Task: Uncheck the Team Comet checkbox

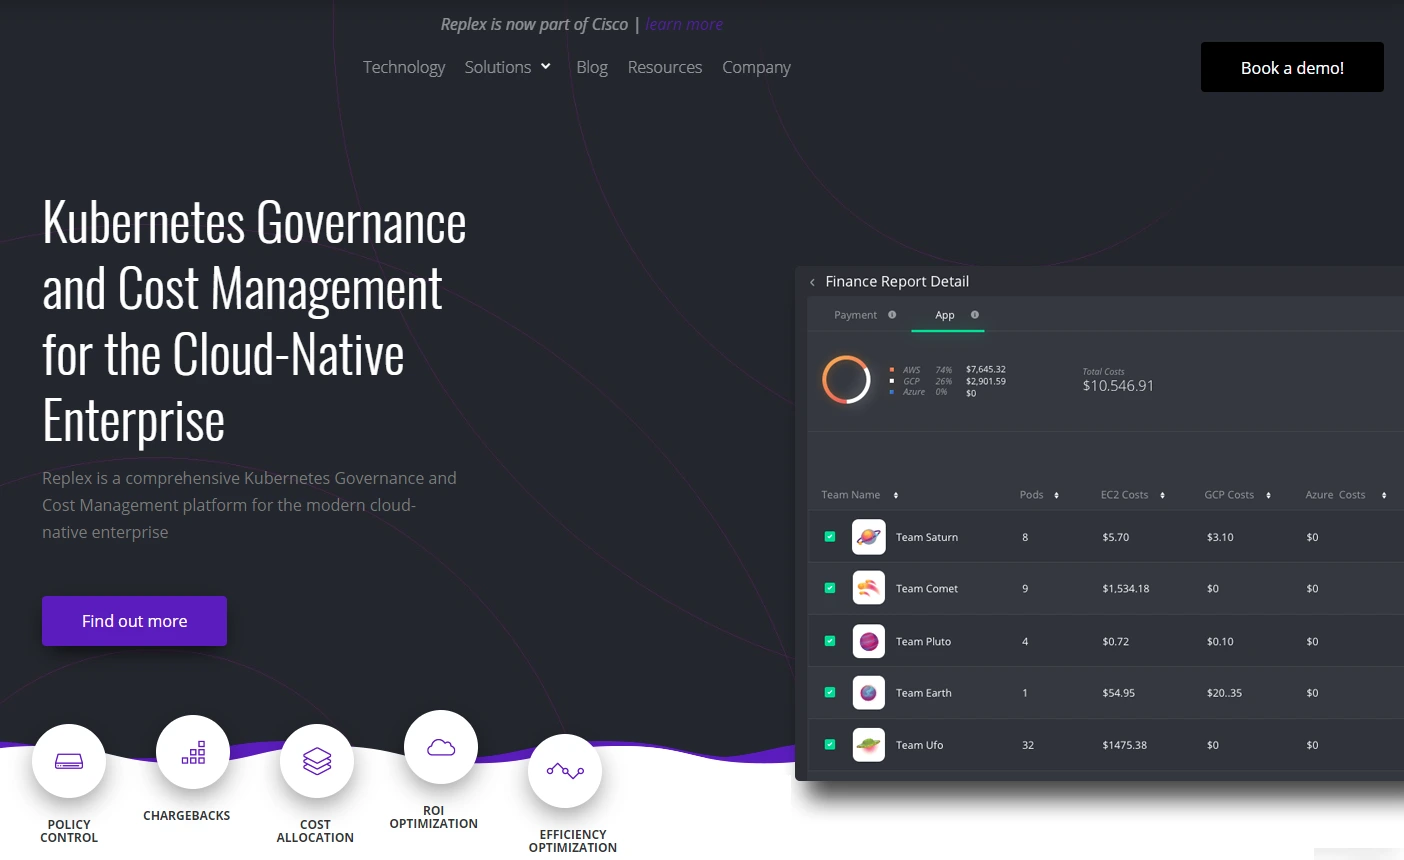Action: pos(829,587)
